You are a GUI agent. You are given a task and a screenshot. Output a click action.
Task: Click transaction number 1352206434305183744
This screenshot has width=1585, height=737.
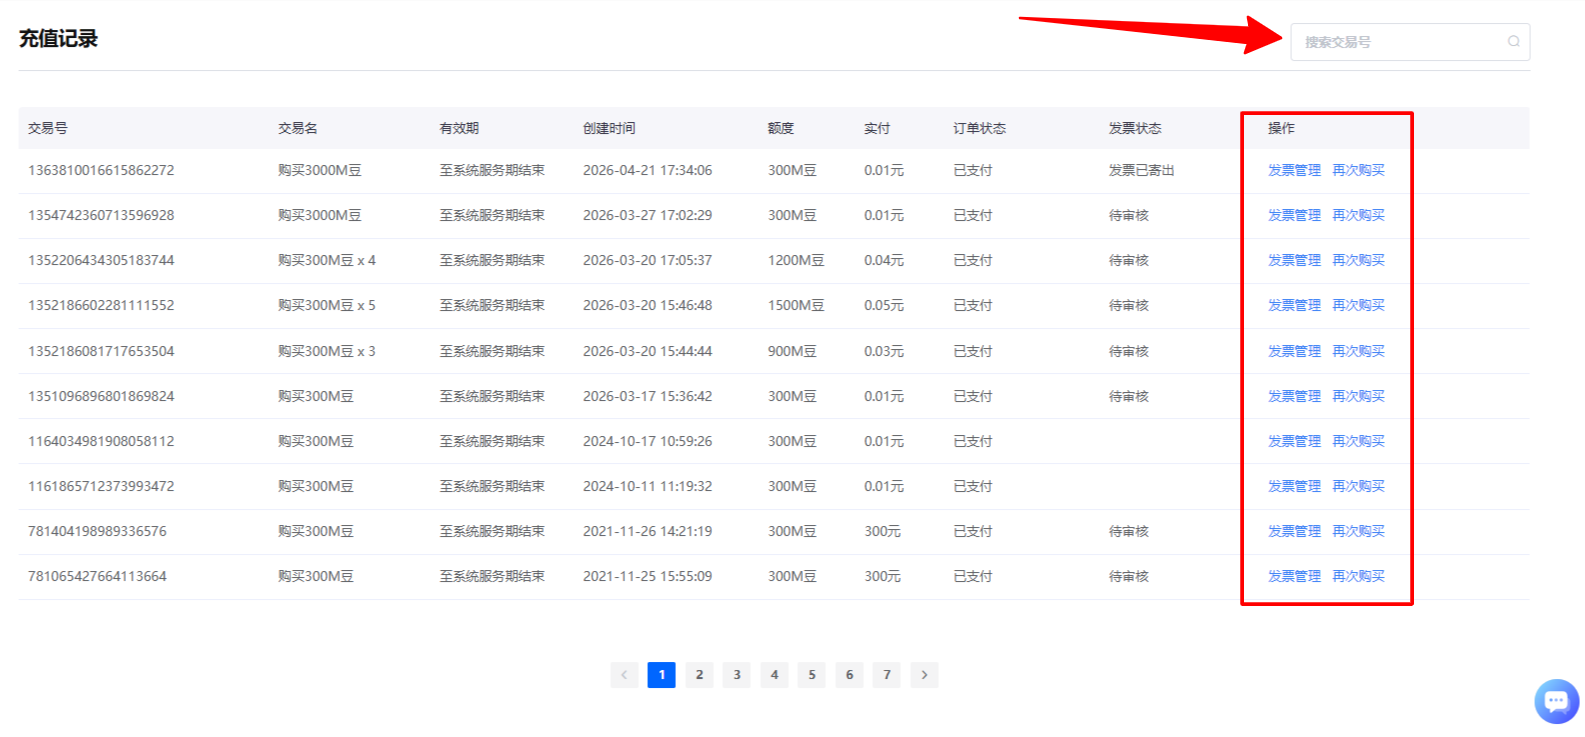(101, 260)
